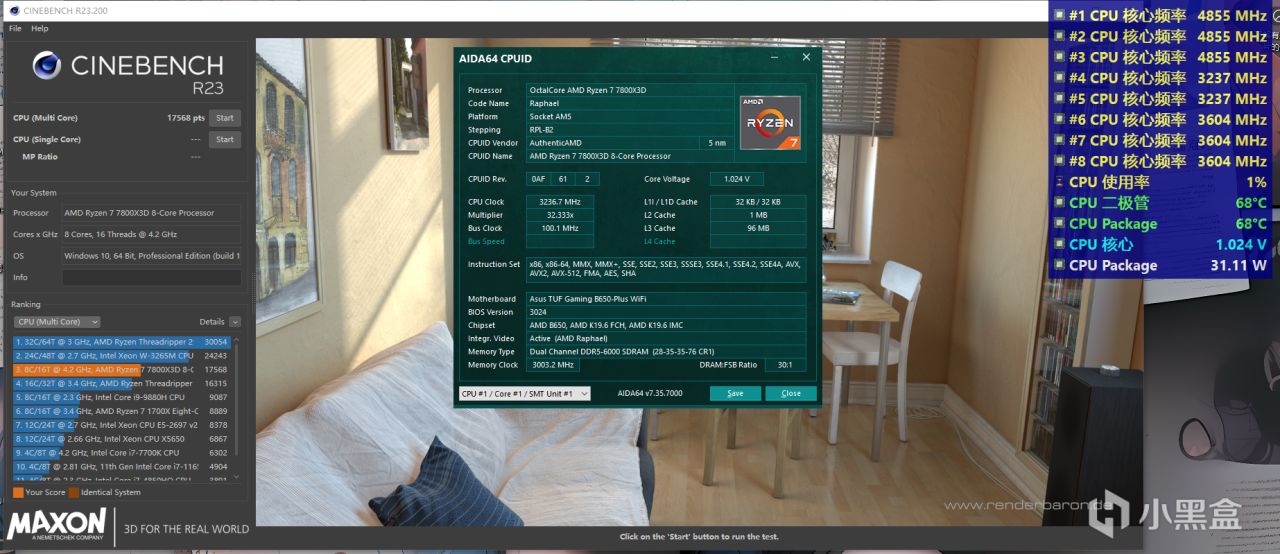Click the Code Name value Raphael

click(630, 103)
